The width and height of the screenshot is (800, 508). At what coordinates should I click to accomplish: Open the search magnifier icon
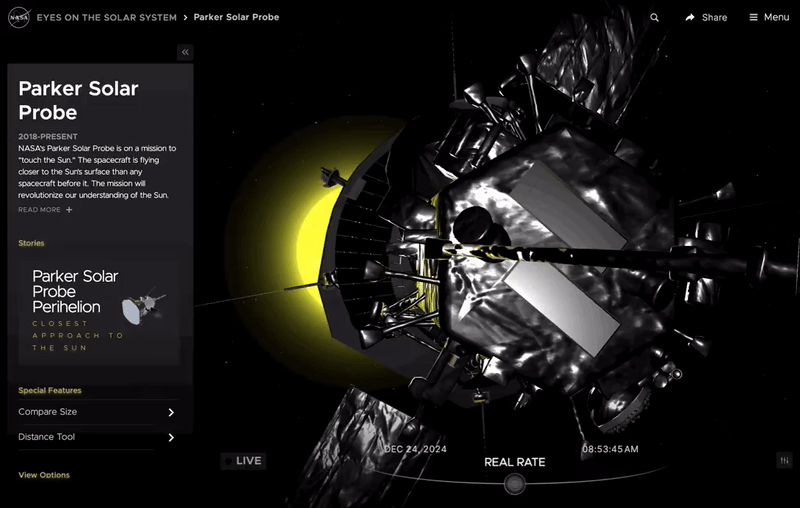click(x=654, y=17)
